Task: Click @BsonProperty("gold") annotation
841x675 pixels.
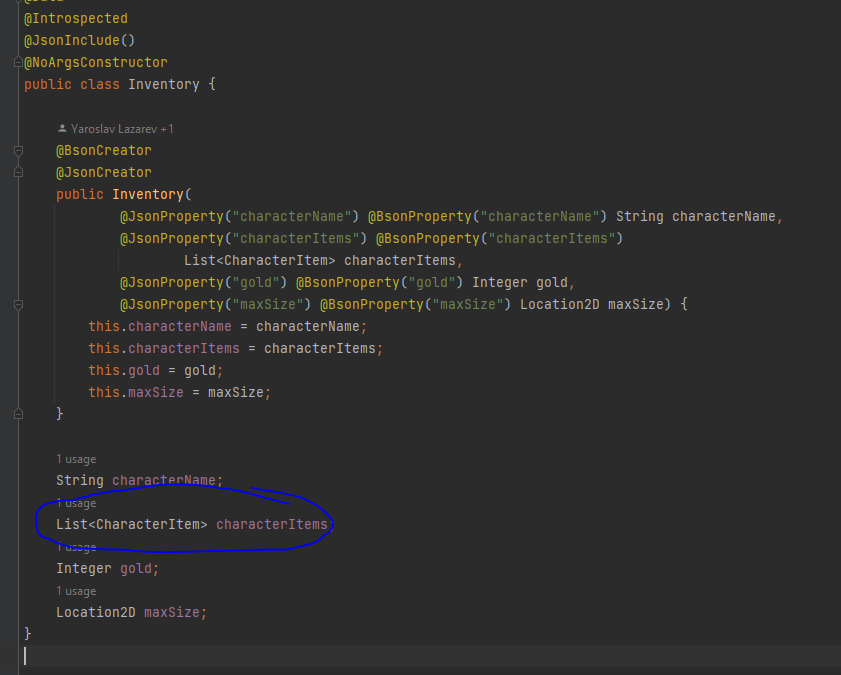Action: pyautogui.click(x=379, y=283)
